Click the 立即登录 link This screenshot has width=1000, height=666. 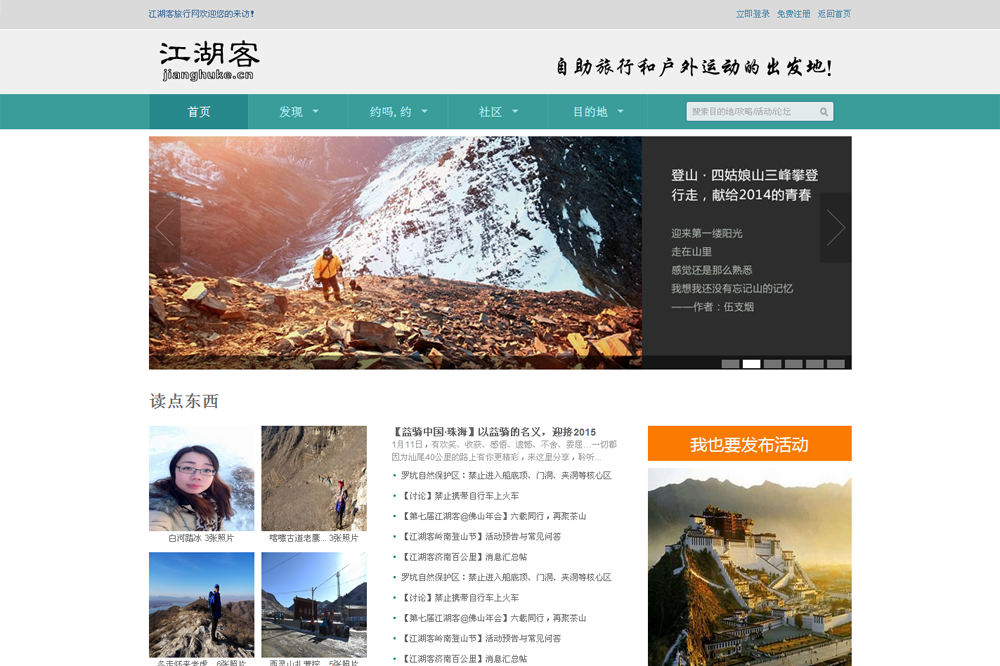pos(753,14)
